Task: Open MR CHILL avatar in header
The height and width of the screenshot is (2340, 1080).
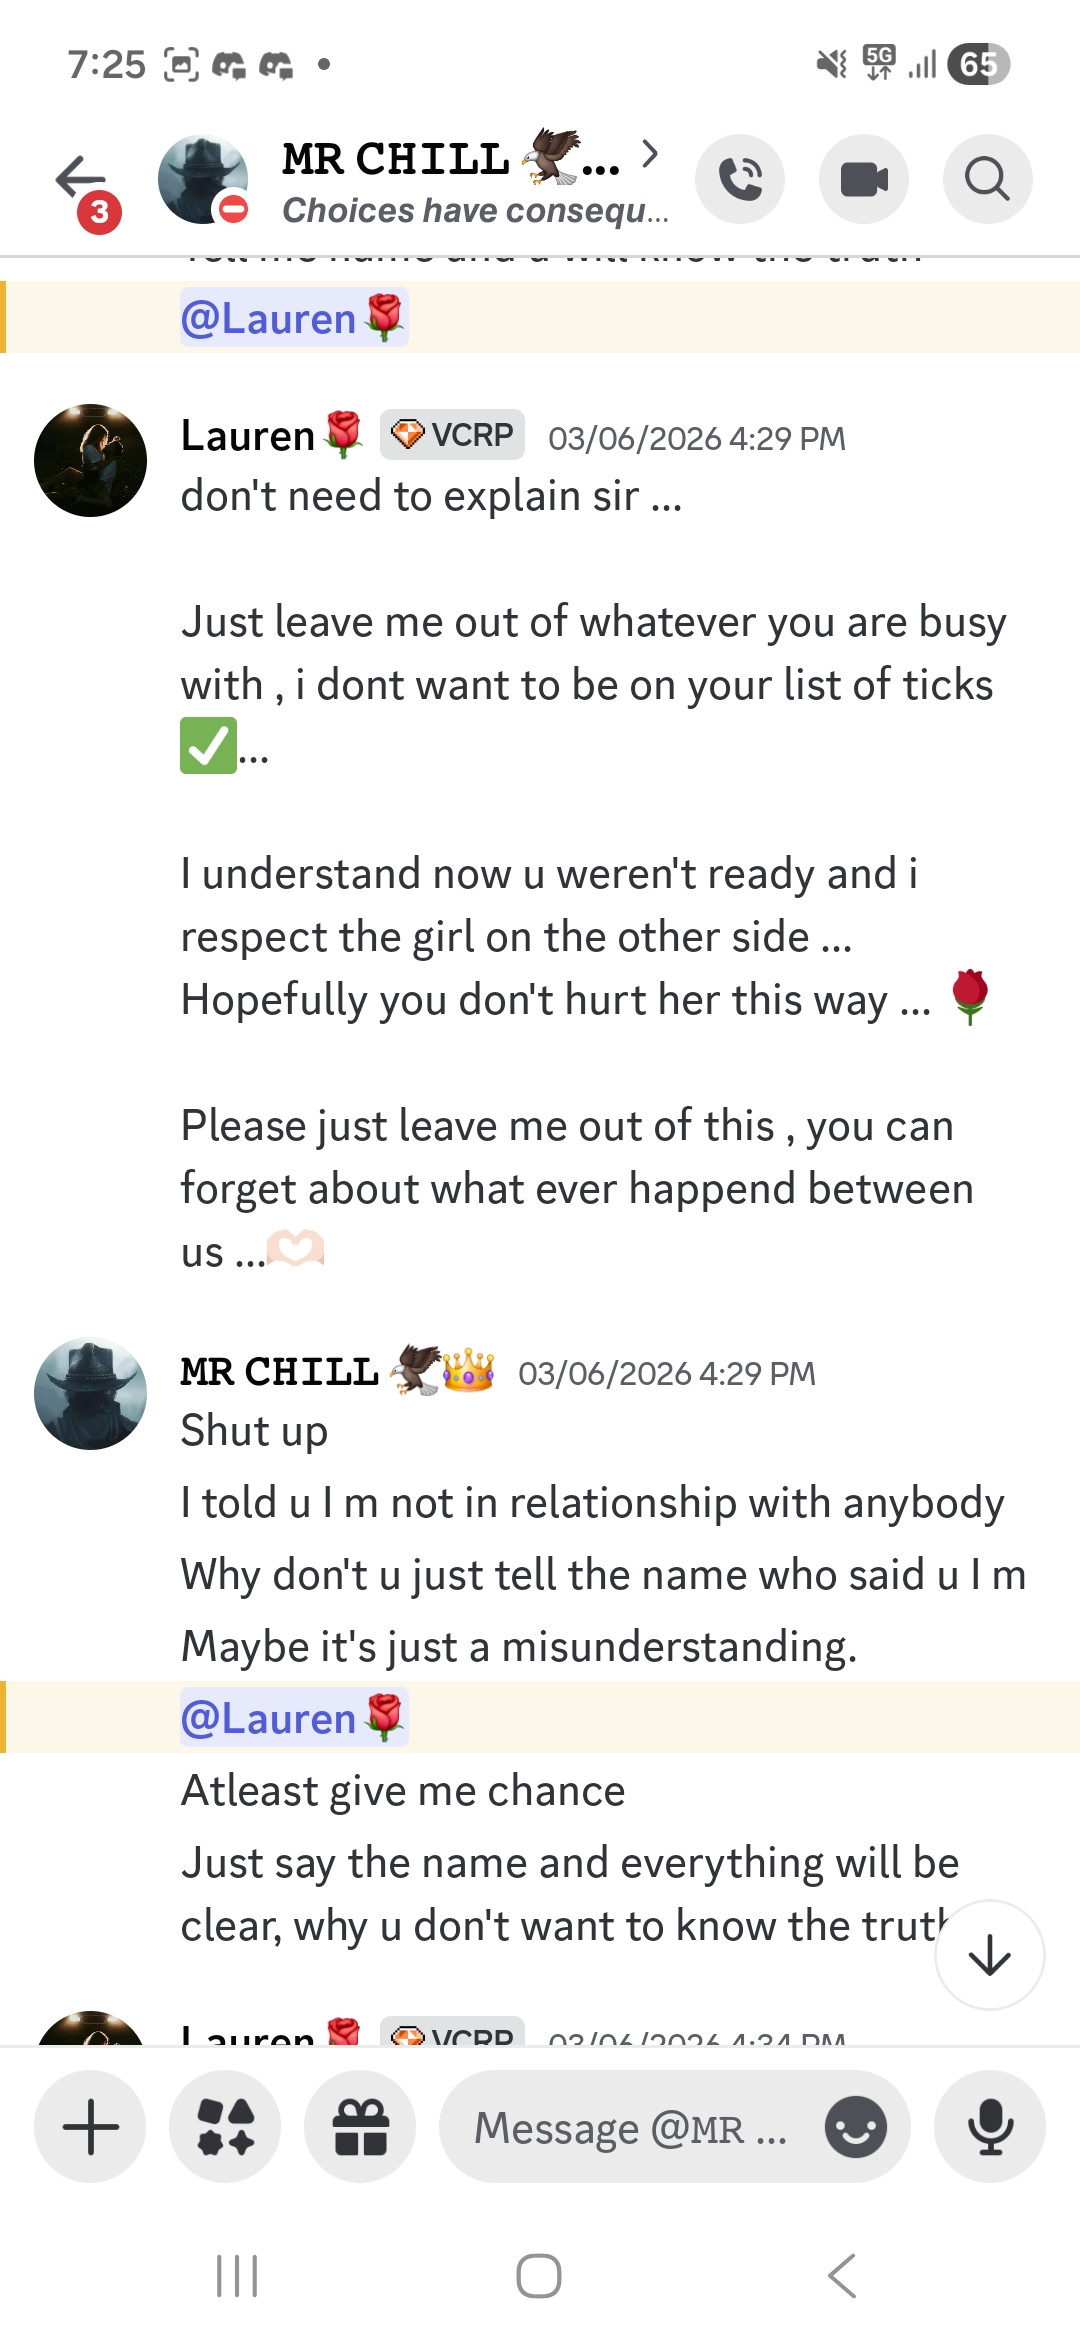Action: [x=203, y=180]
